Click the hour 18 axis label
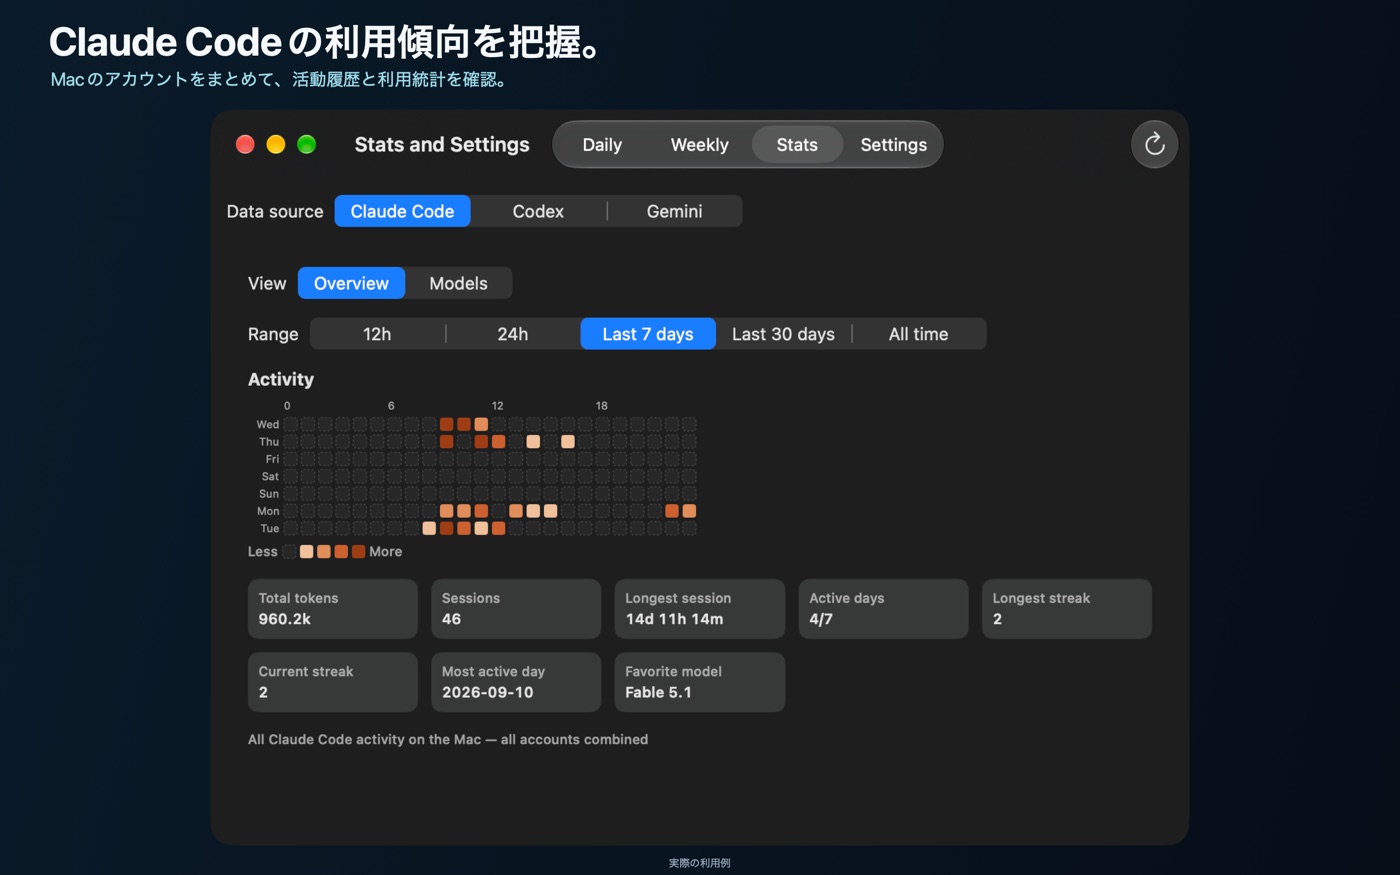This screenshot has width=1400, height=875. pos(601,406)
